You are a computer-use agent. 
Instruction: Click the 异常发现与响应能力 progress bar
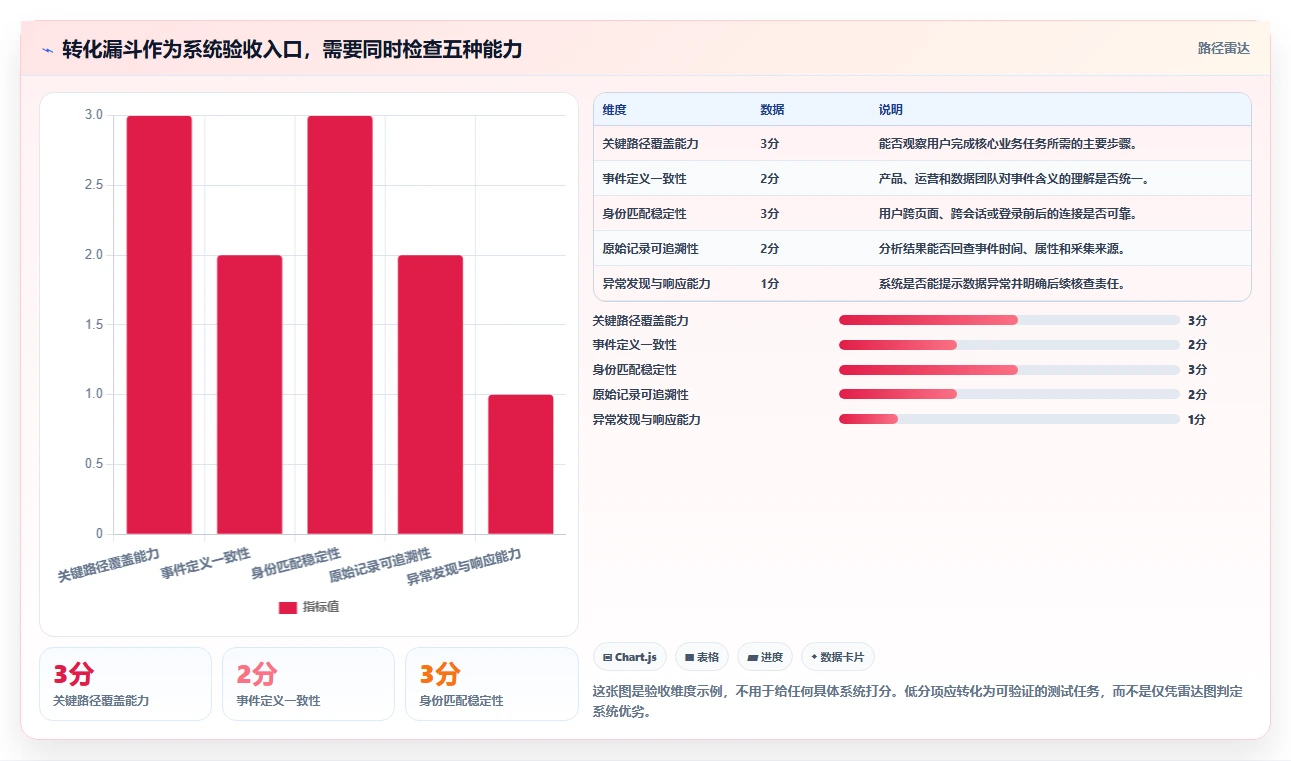pyautogui.click(x=1009, y=419)
